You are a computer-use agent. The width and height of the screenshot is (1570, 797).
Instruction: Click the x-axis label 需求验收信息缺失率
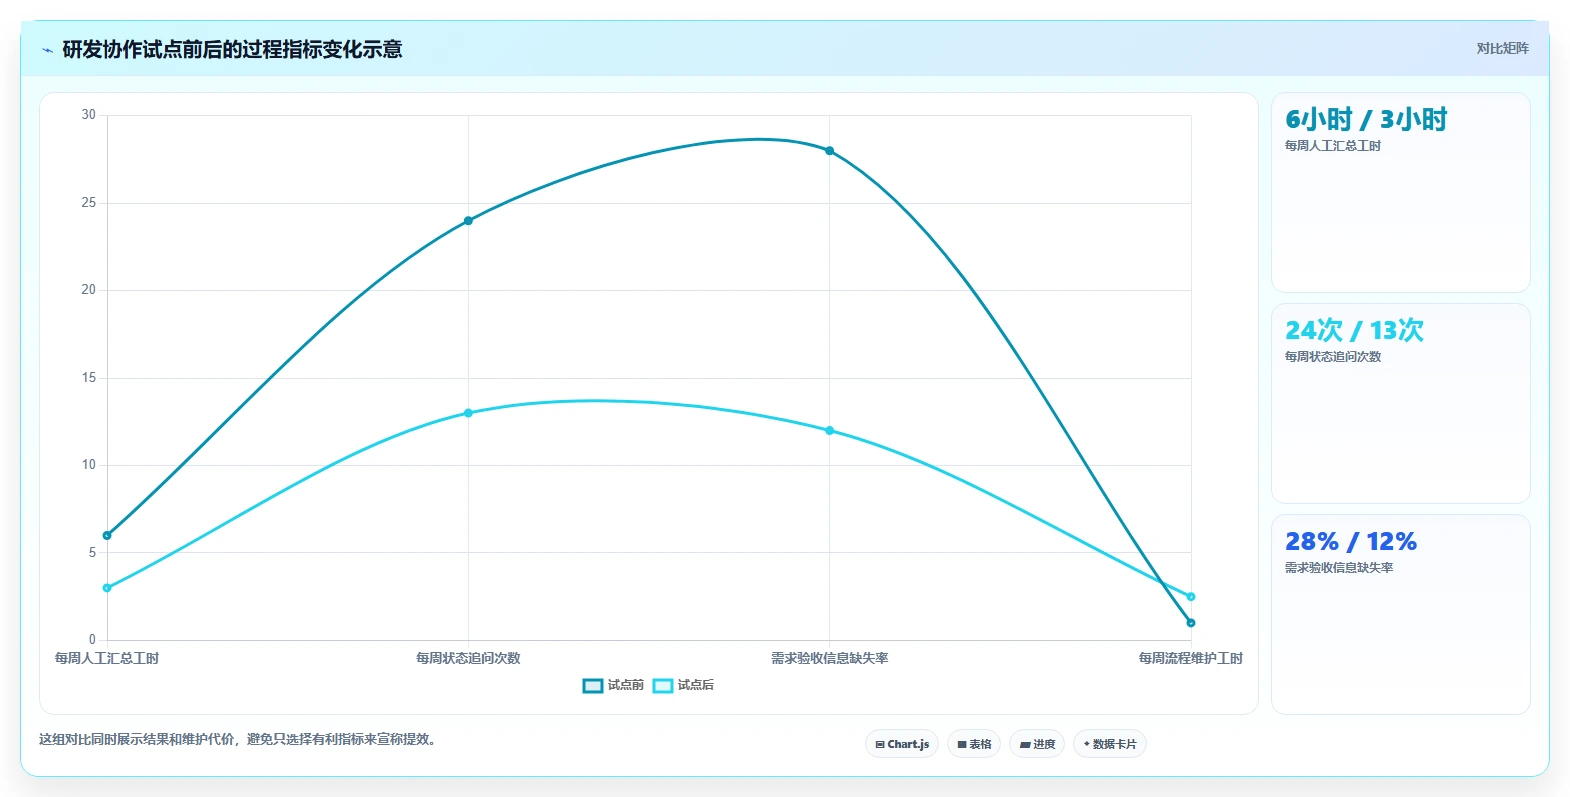[830, 658]
